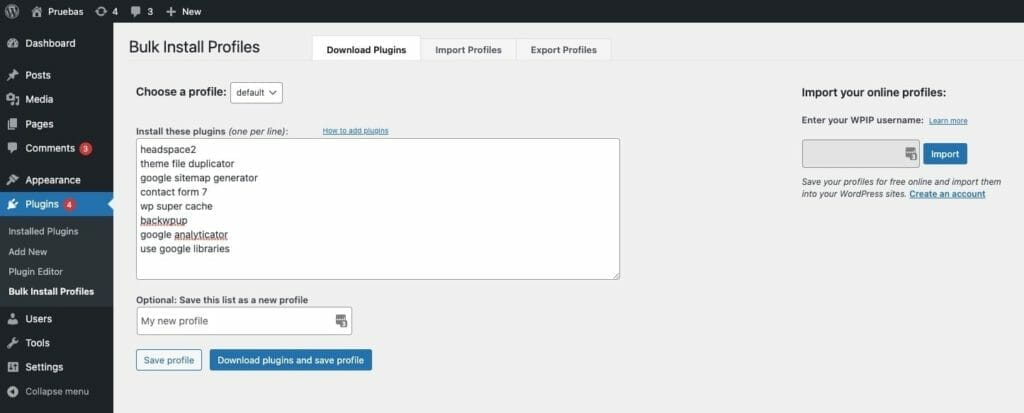
Task: Open the Posts menu
Action: point(38,75)
